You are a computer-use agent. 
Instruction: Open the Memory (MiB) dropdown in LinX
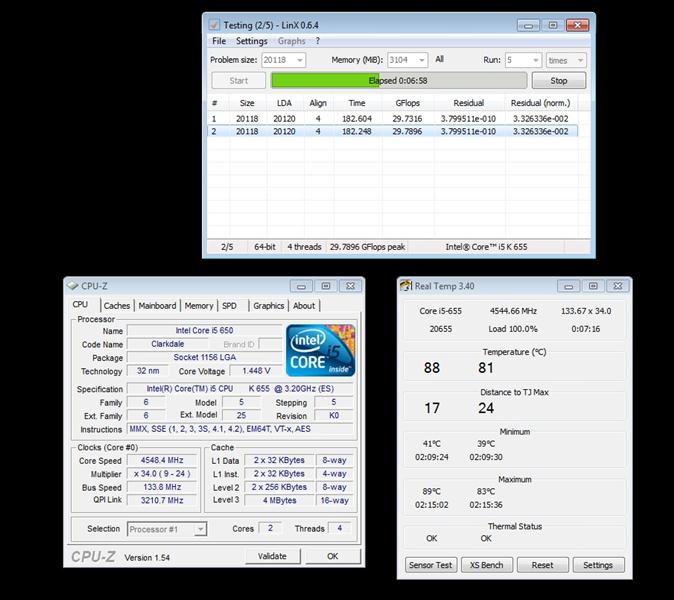(x=420, y=60)
